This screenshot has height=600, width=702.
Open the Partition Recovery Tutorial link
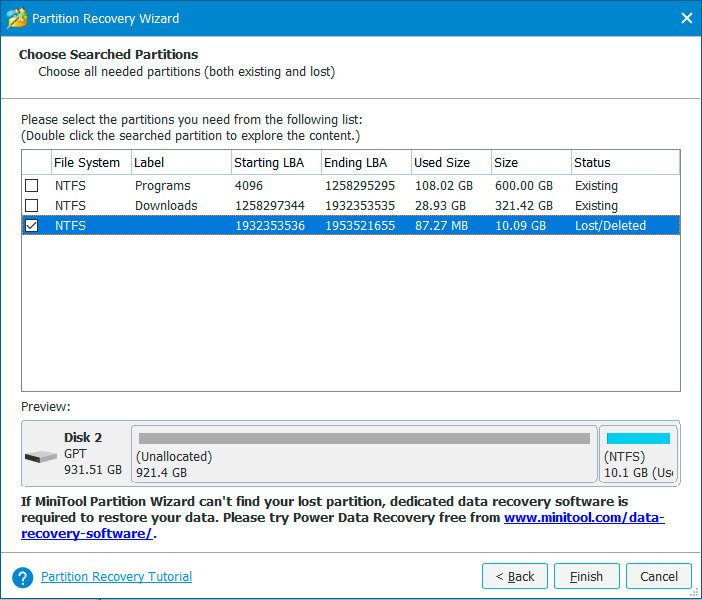[x=116, y=577]
